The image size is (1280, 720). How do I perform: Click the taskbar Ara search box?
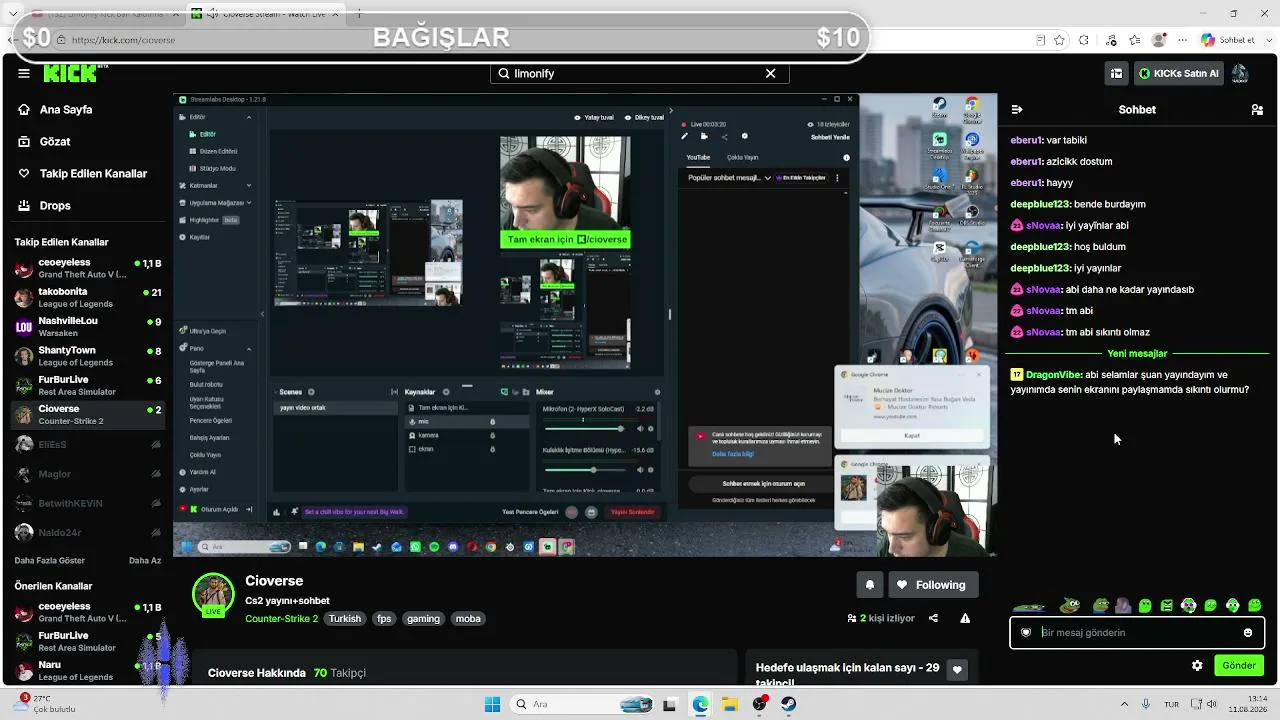tap(582, 704)
